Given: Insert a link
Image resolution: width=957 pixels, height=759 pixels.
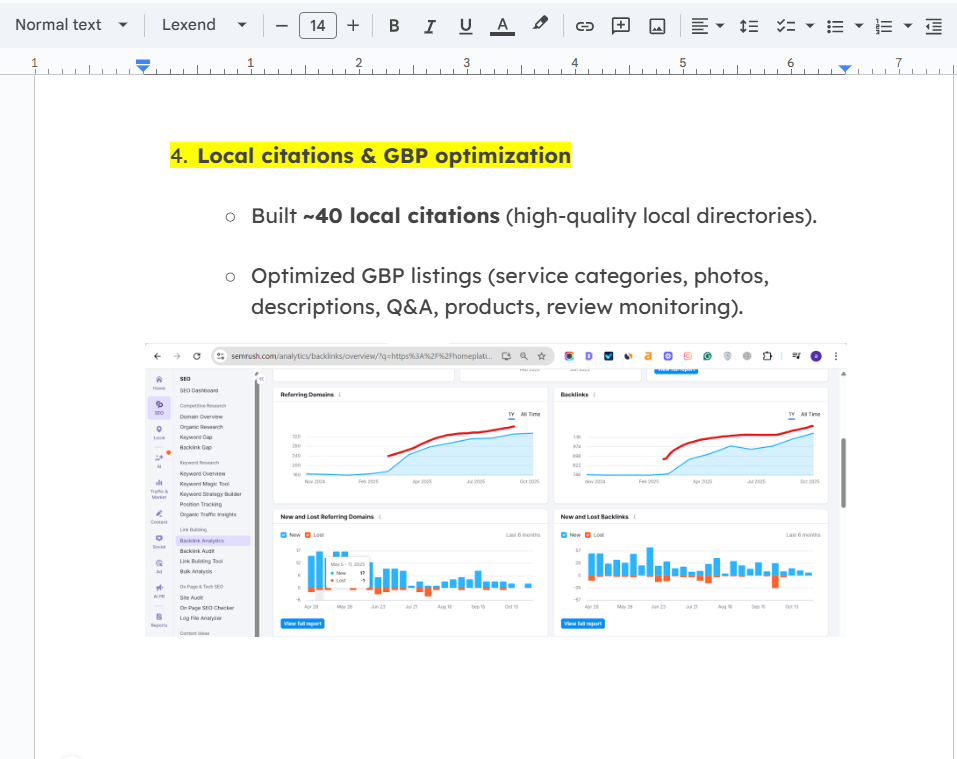Looking at the screenshot, I should 585,26.
